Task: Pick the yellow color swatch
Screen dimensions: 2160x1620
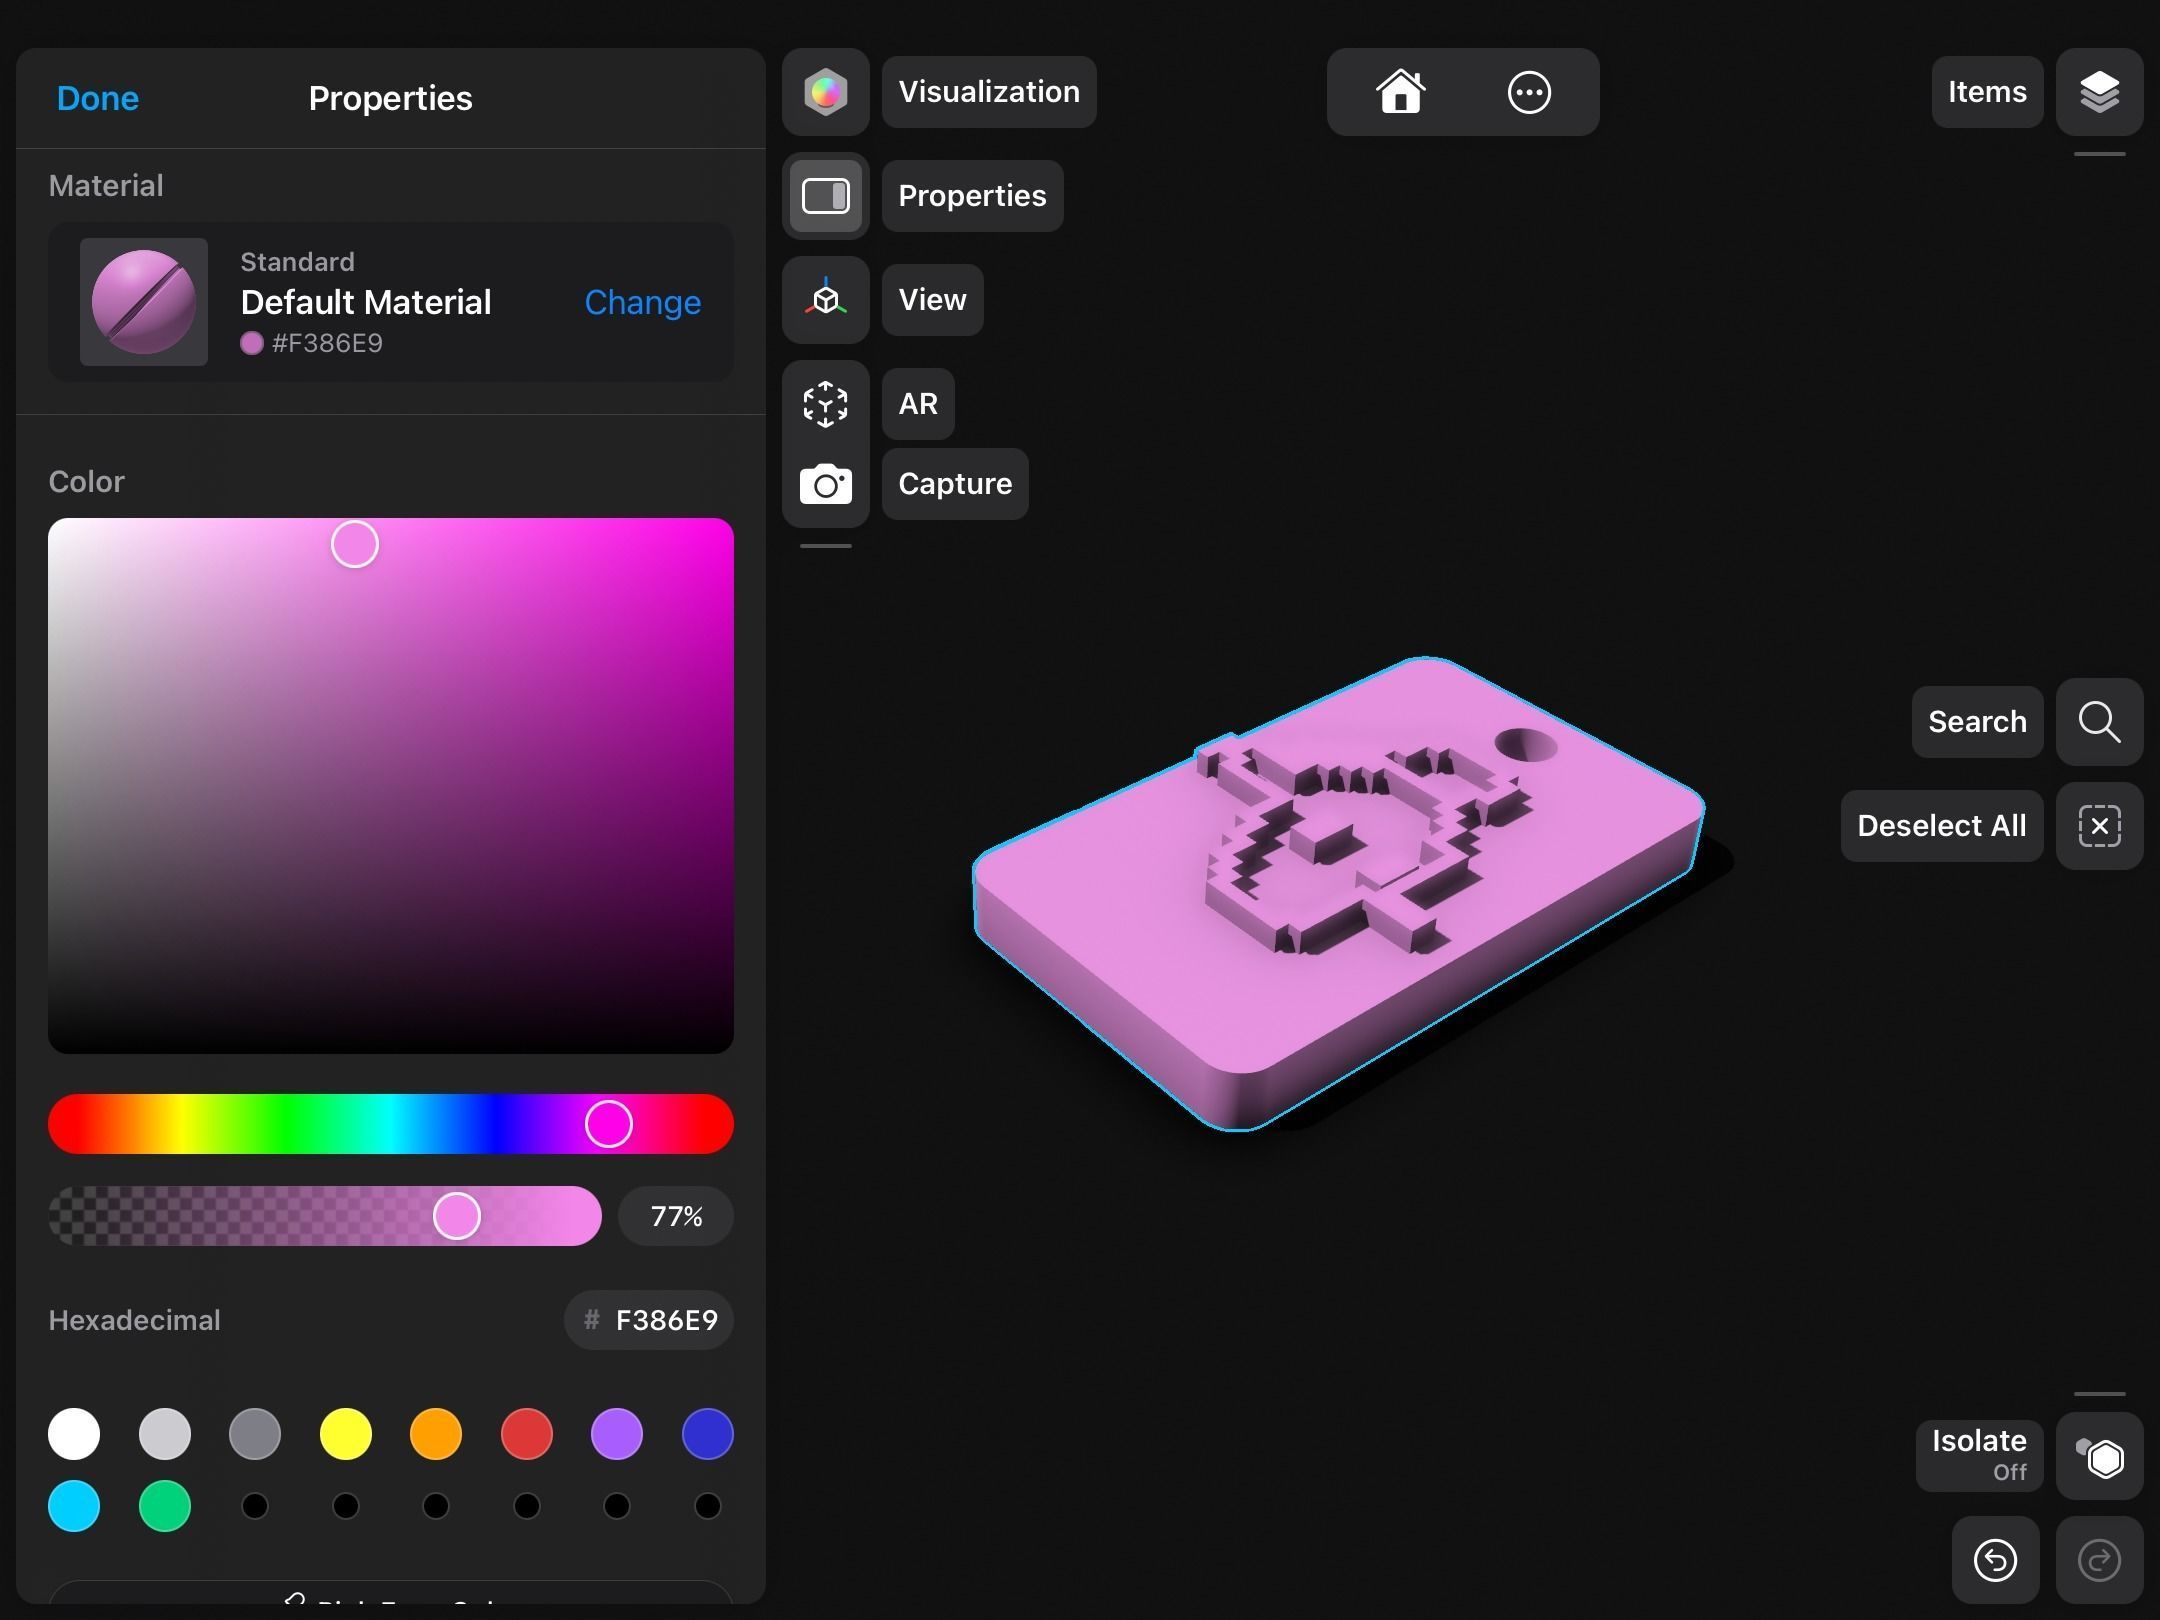Action: click(x=345, y=1434)
